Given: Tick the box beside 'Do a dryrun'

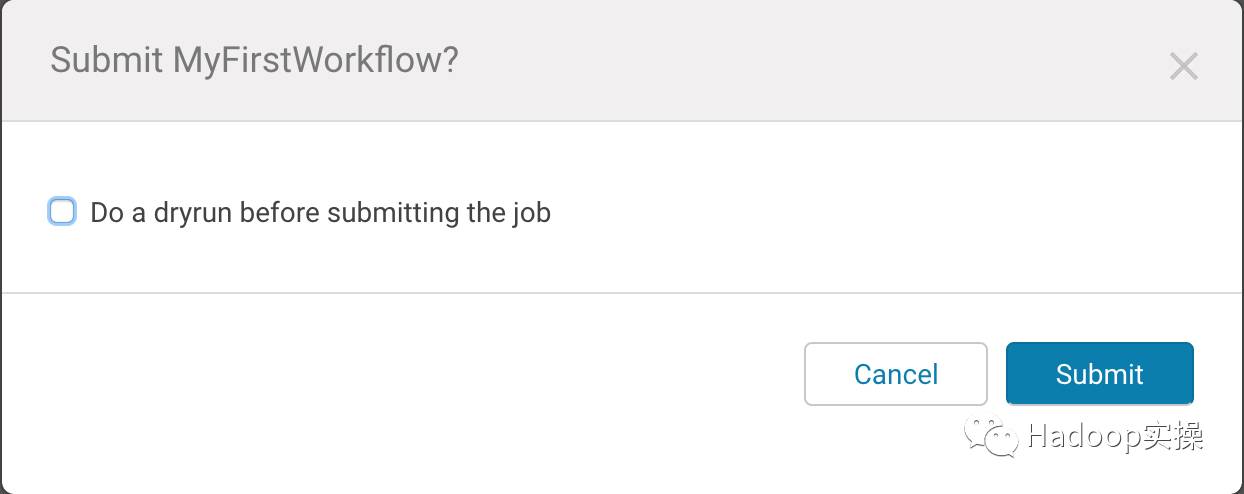Looking at the screenshot, I should pyautogui.click(x=62, y=211).
